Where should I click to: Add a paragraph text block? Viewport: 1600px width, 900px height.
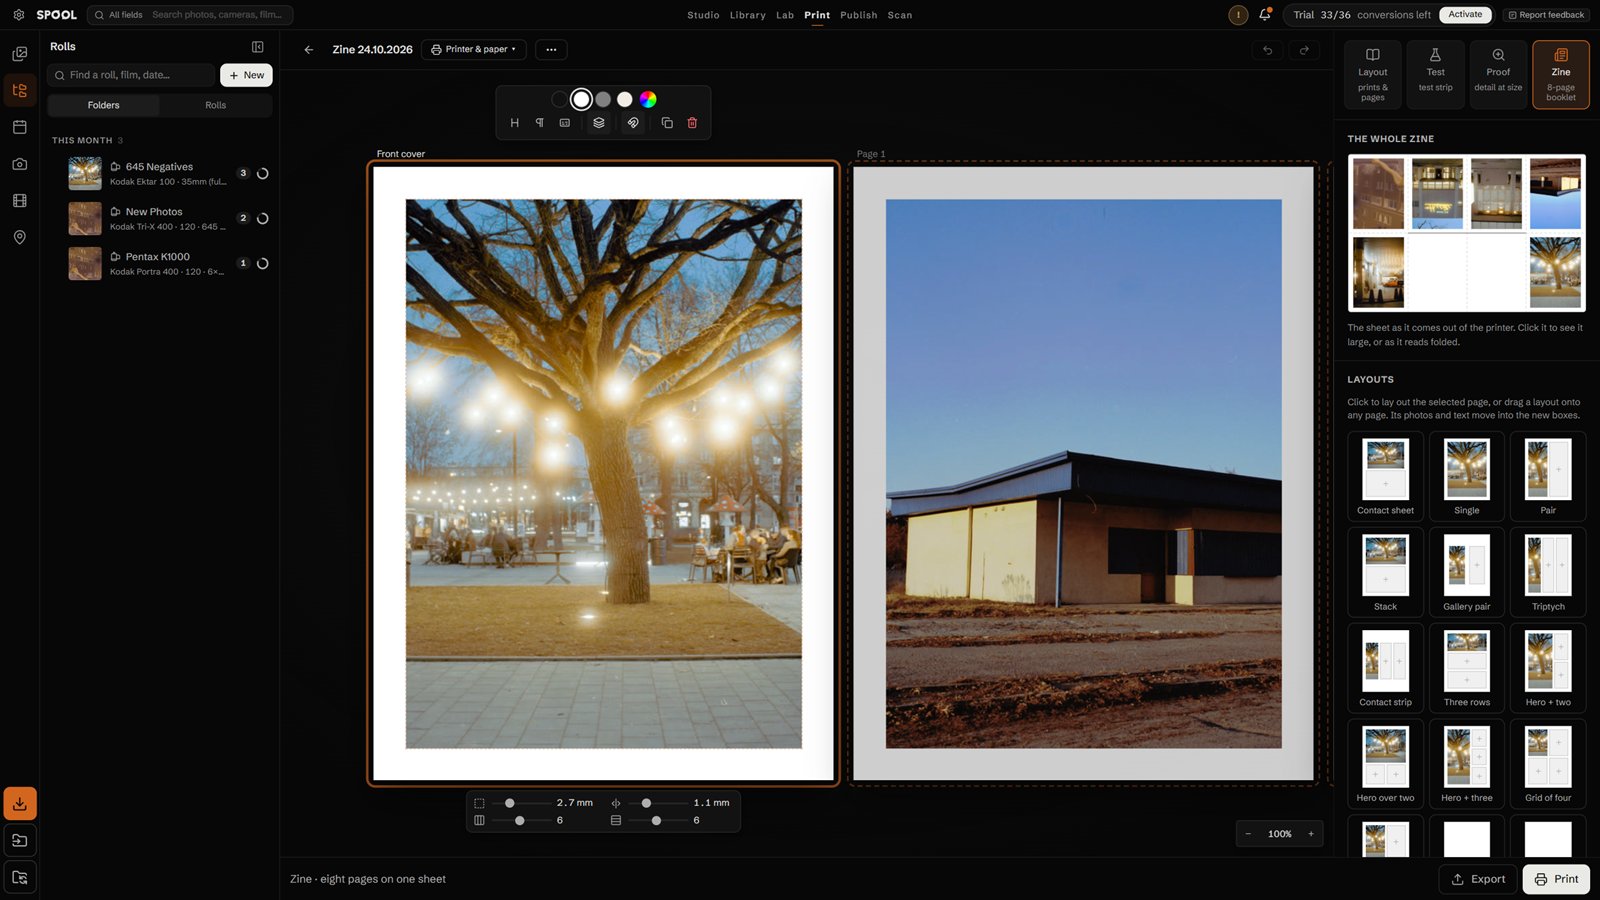click(540, 123)
